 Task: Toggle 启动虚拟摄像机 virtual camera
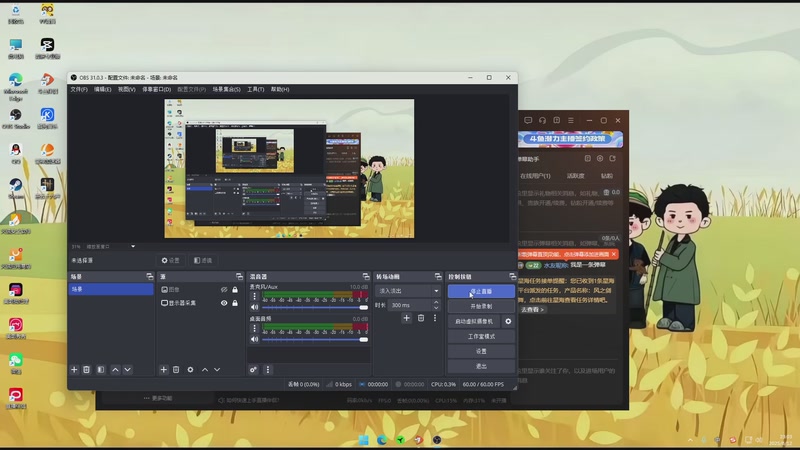point(474,321)
